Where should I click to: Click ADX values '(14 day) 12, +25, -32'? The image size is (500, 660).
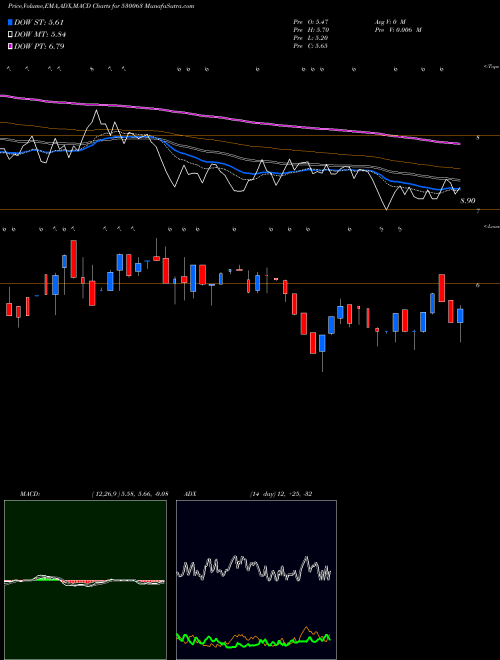[x=281, y=494]
